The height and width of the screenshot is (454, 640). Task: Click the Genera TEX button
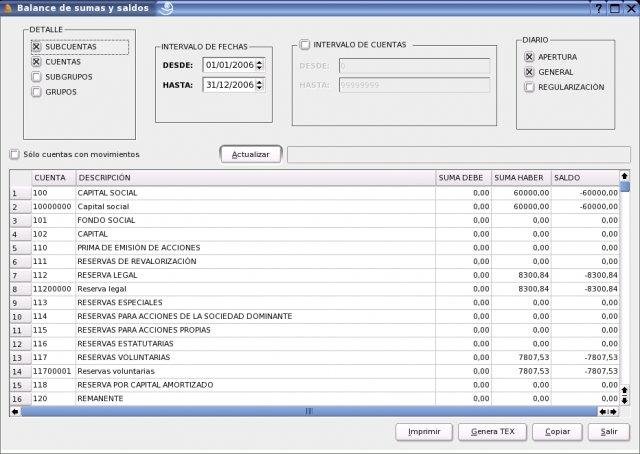[x=492, y=432]
